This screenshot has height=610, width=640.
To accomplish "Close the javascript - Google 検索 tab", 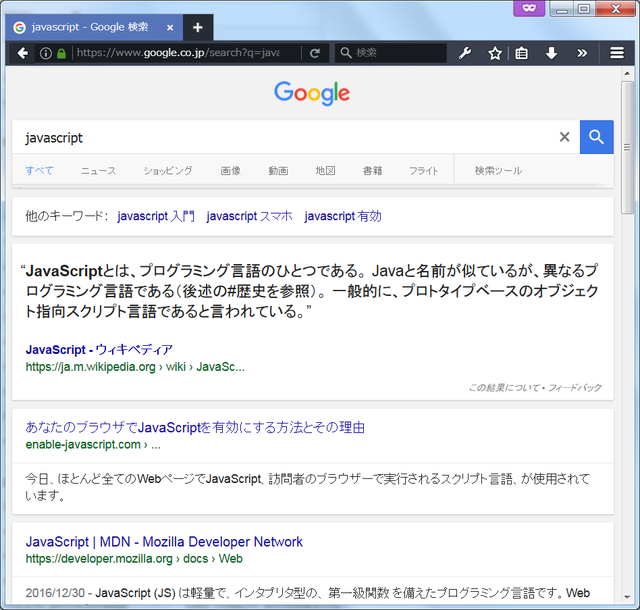I will (170, 28).
